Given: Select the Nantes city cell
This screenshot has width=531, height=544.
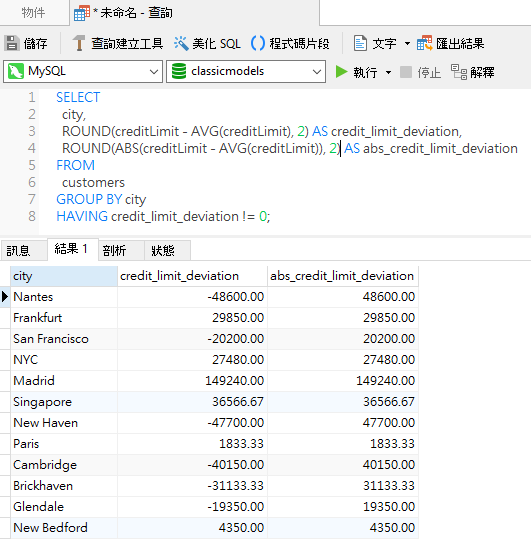Looking at the screenshot, I should pyautogui.click(x=64, y=297).
